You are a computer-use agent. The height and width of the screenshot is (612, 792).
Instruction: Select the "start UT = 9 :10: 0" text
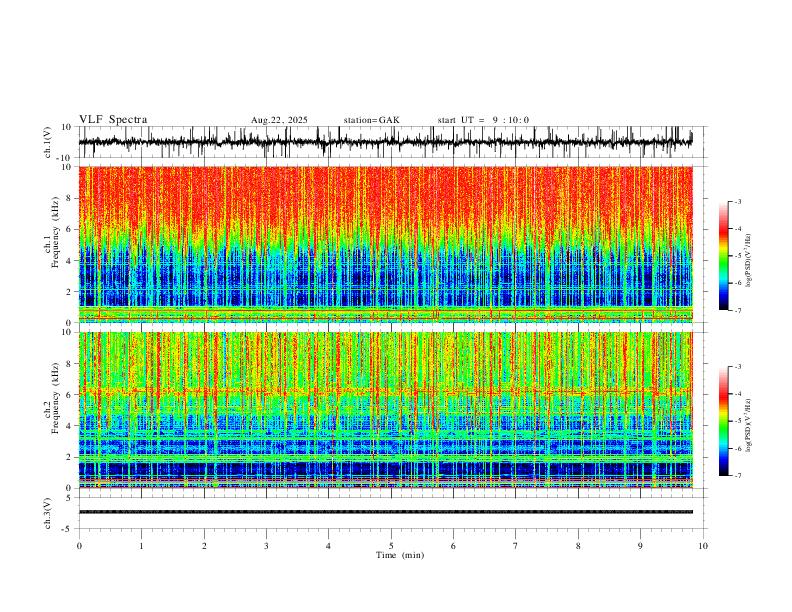pyautogui.click(x=483, y=120)
